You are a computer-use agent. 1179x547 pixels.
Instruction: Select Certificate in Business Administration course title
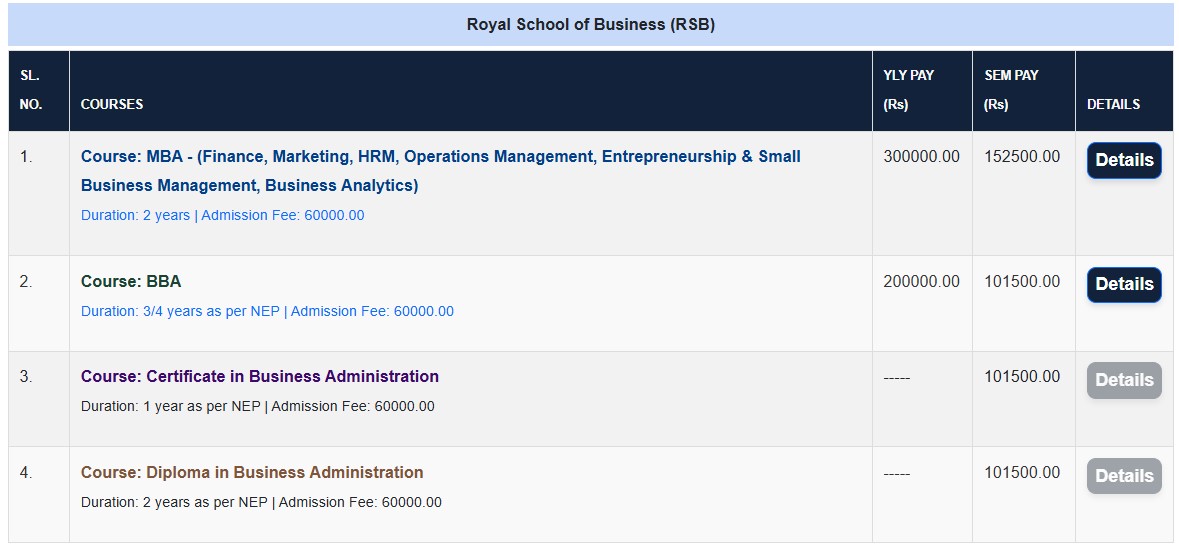(x=259, y=376)
